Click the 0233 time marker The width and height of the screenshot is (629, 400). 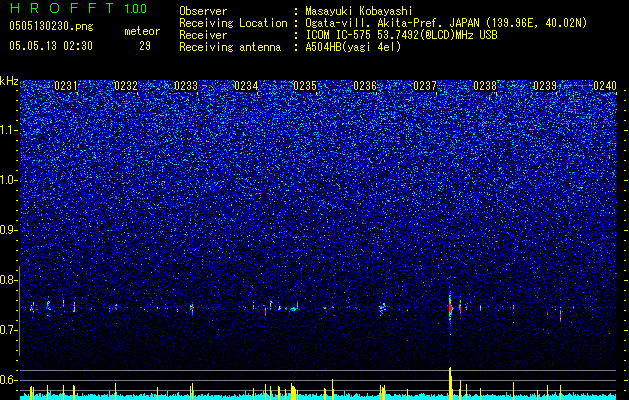[x=186, y=86]
